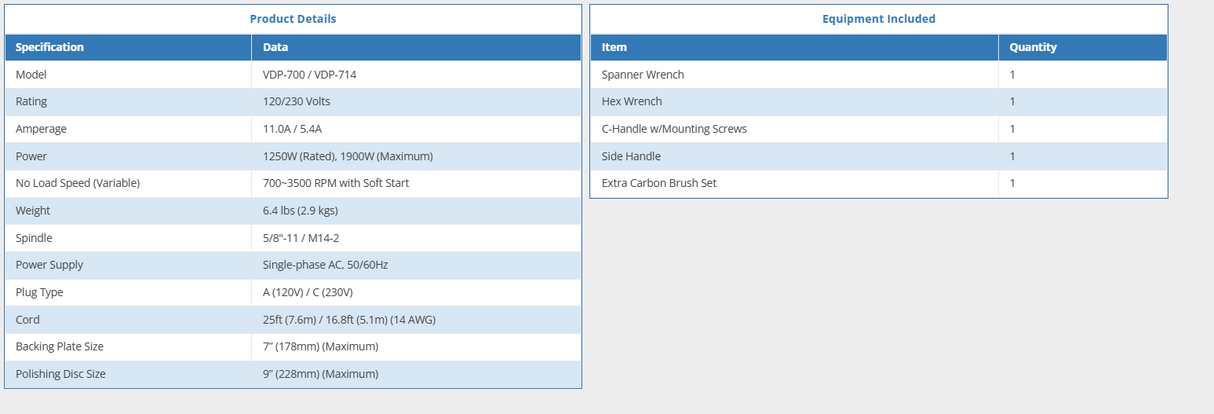The image size is (1214, 414).
Task: Click the Equipment Included table title
Action: [x=878, y=19]
